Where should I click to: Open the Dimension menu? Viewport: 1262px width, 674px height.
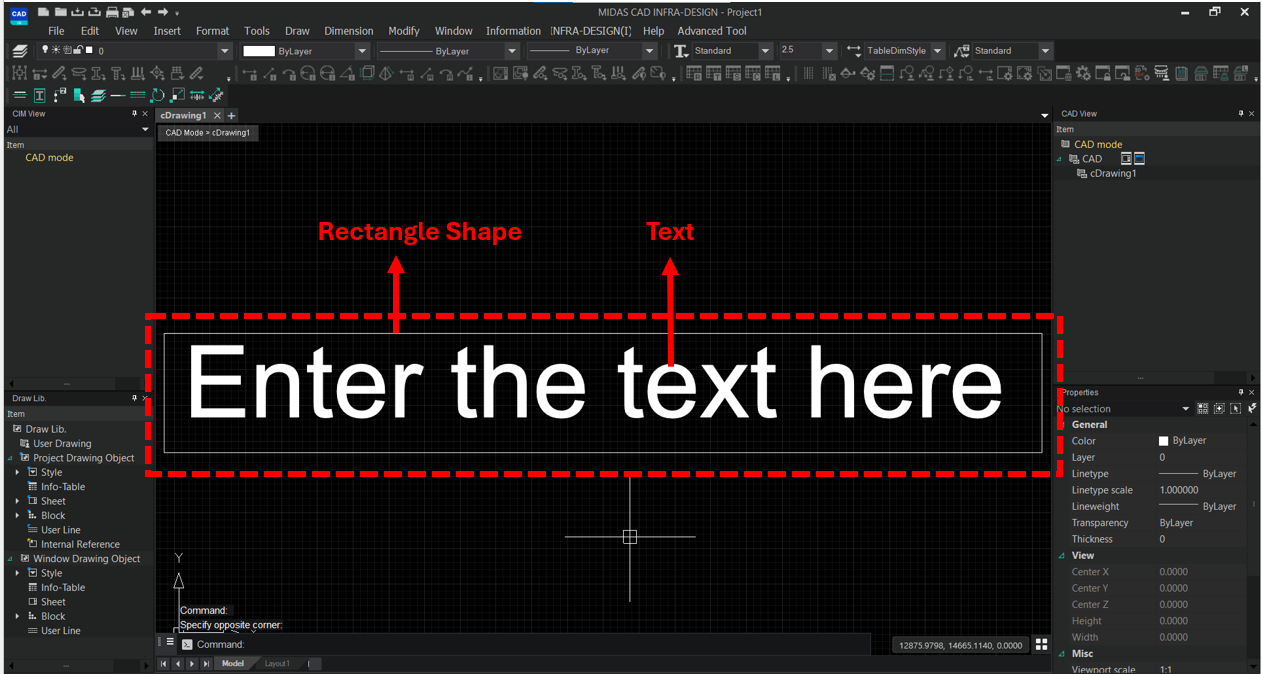coord(349,31)
